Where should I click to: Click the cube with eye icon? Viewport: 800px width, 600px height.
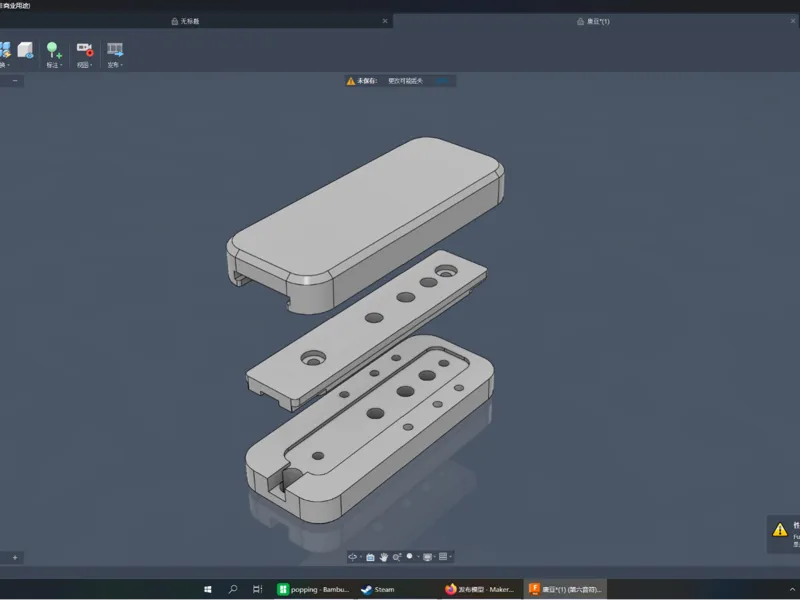25,50
